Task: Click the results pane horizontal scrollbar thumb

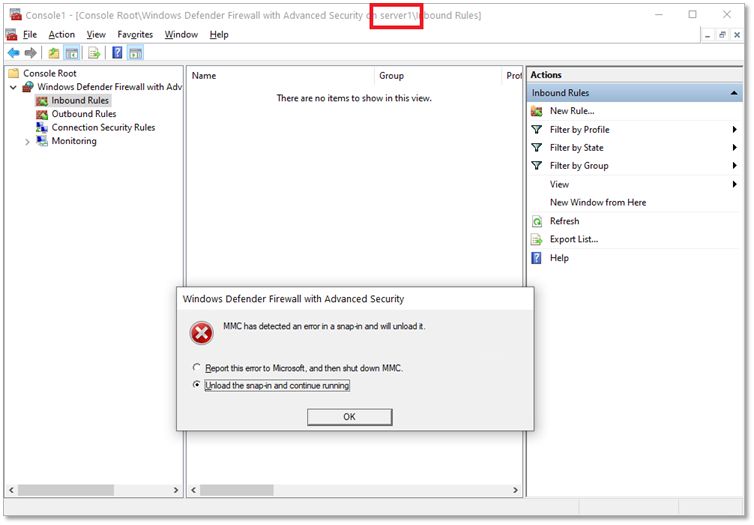Action: (237, 490)
